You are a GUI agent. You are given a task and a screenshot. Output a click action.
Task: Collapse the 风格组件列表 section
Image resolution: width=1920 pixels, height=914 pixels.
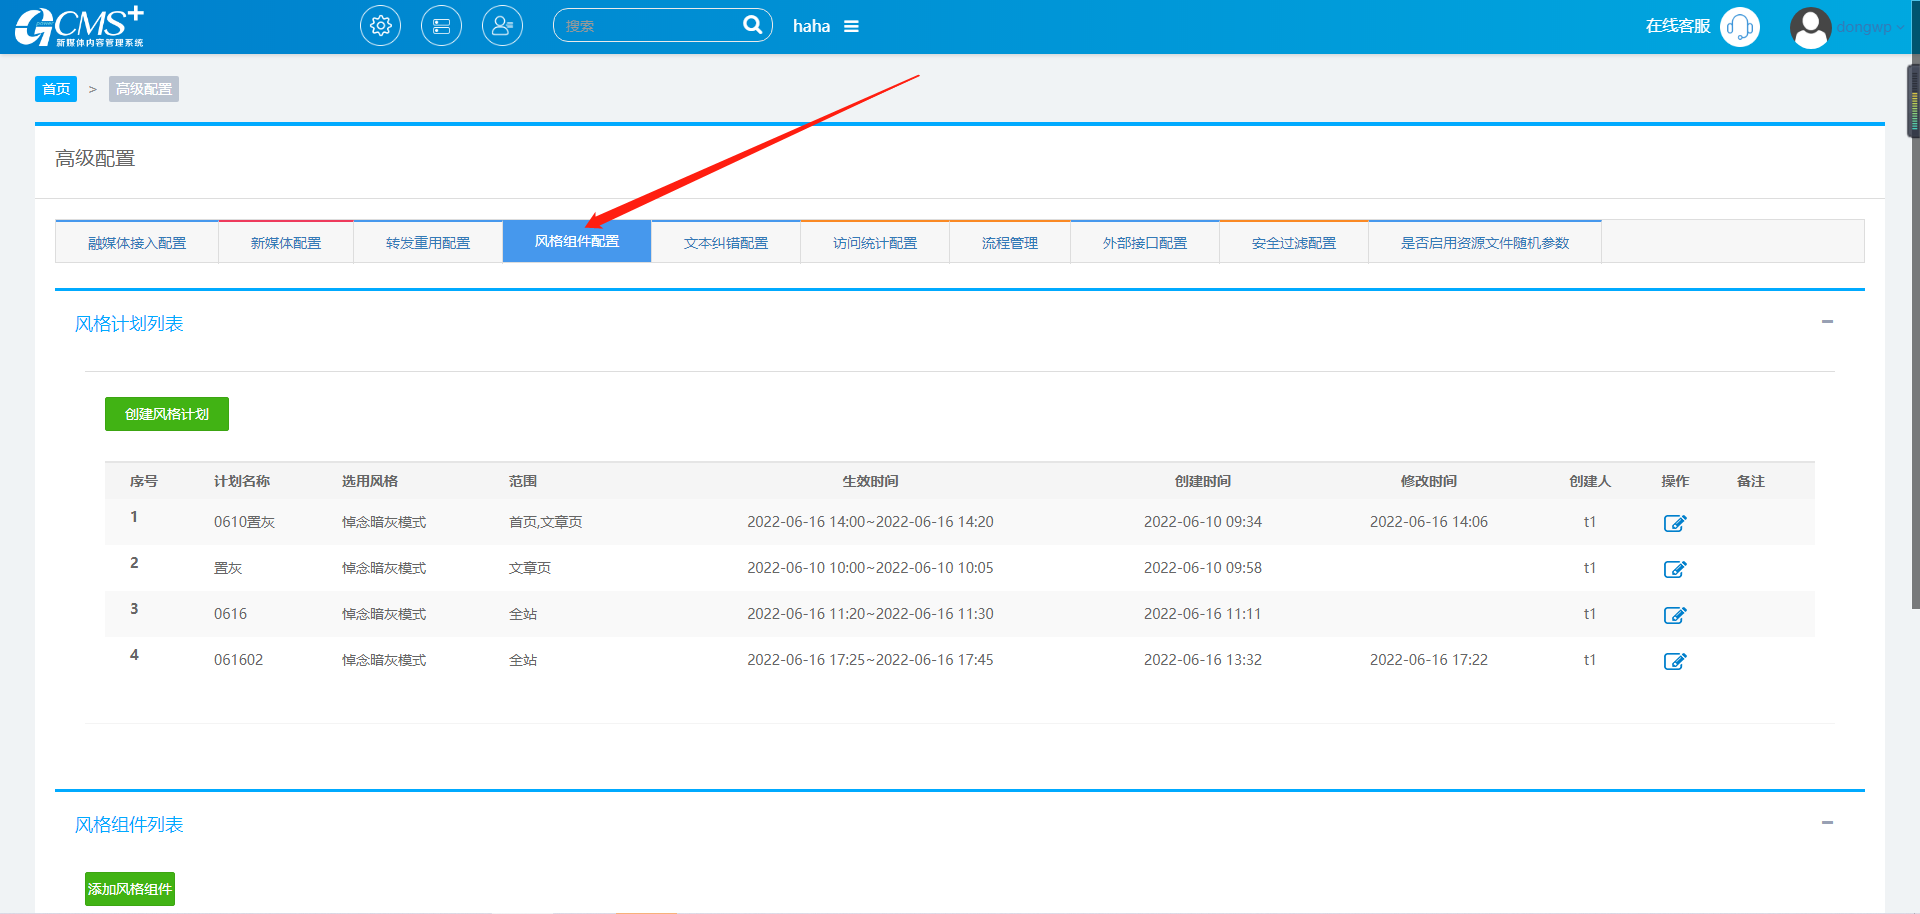coord(1827,823)
